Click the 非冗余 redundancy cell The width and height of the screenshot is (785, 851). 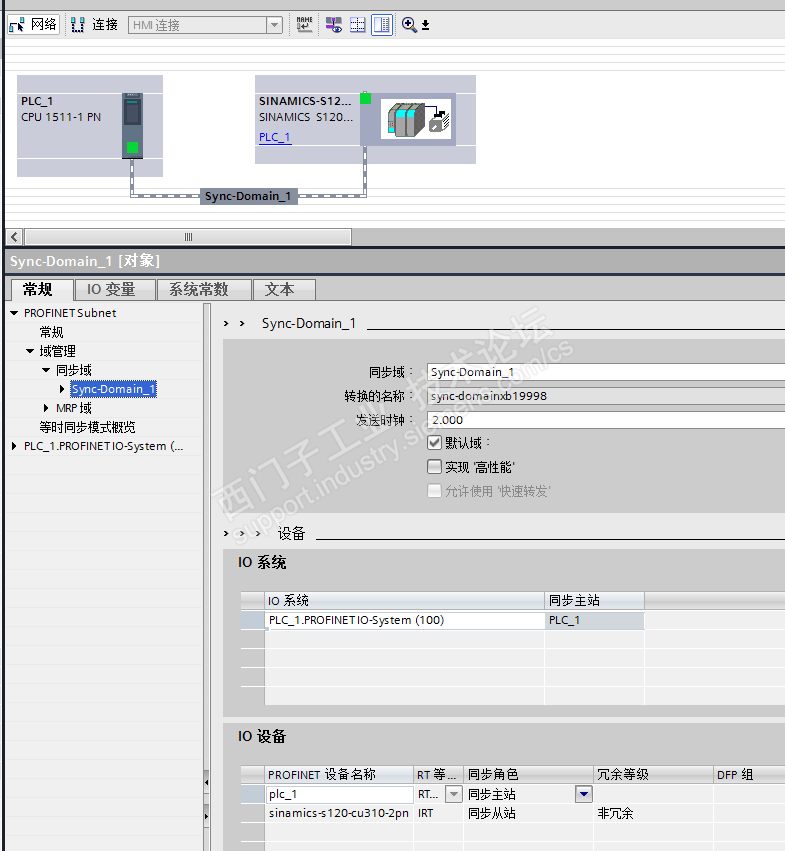click(x=653, y=814)
